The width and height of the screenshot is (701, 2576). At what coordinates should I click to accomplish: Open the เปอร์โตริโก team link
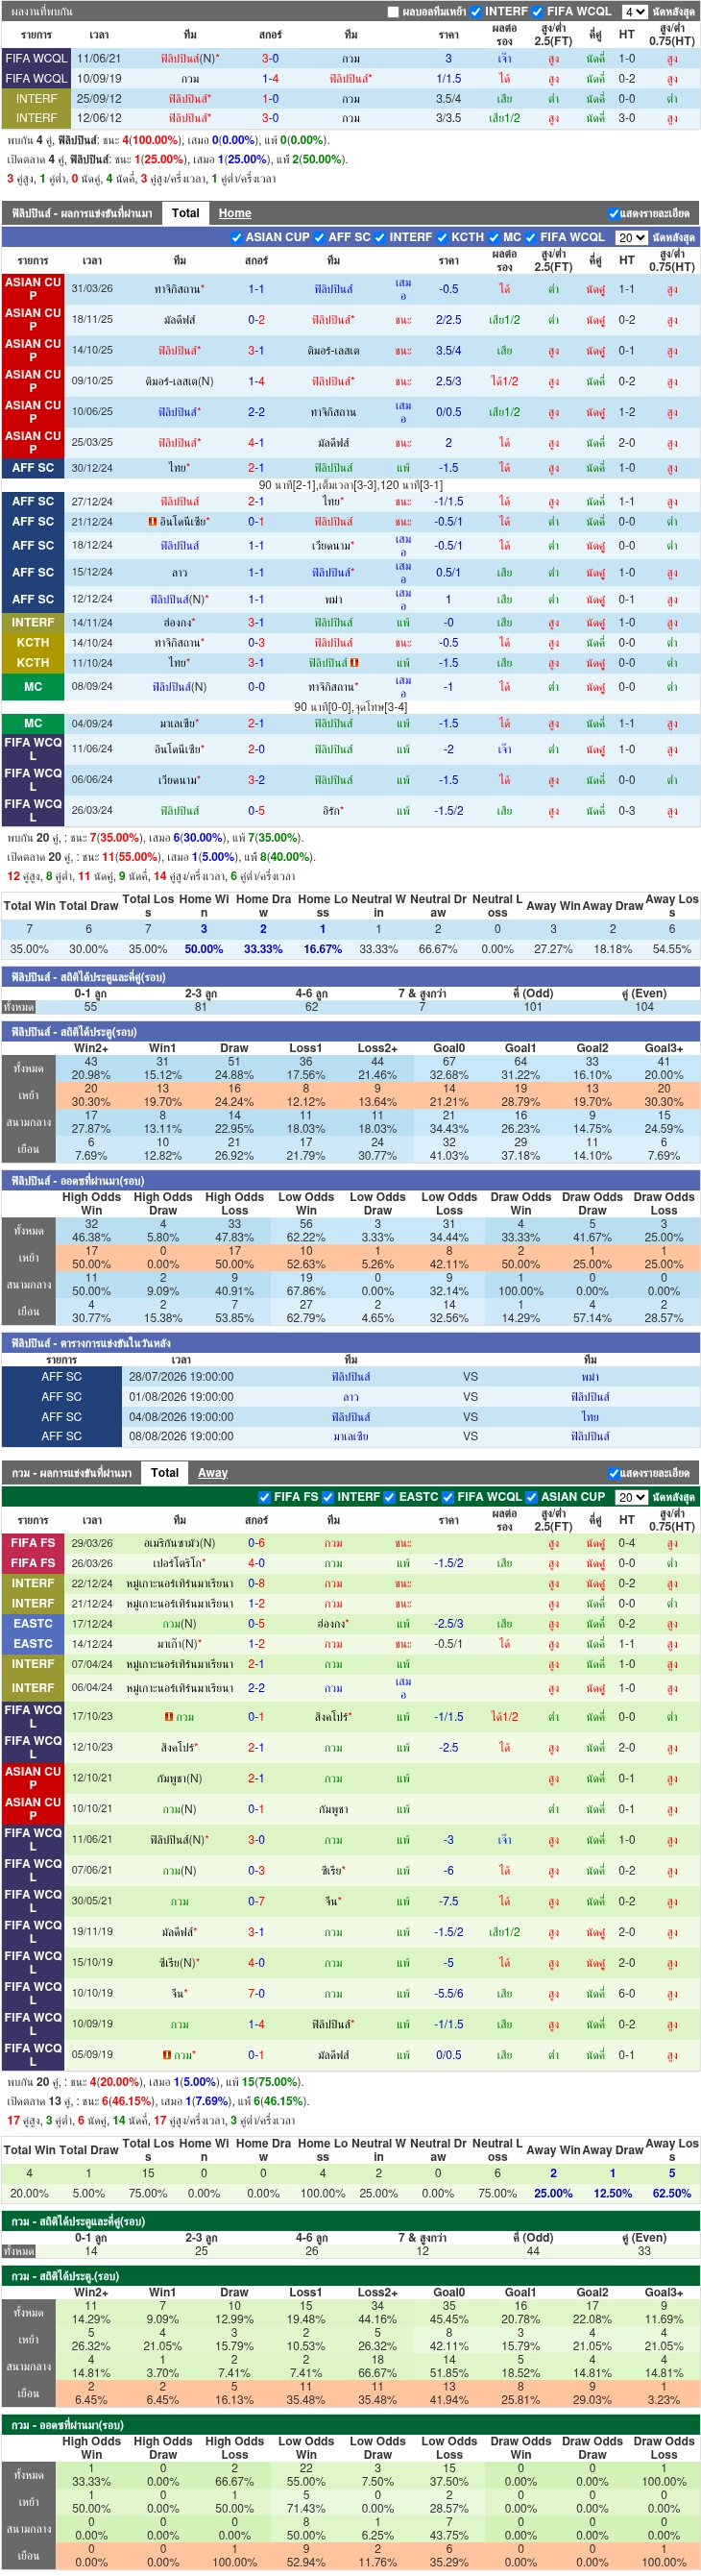pyautogui.click(x=179, y=1563)
